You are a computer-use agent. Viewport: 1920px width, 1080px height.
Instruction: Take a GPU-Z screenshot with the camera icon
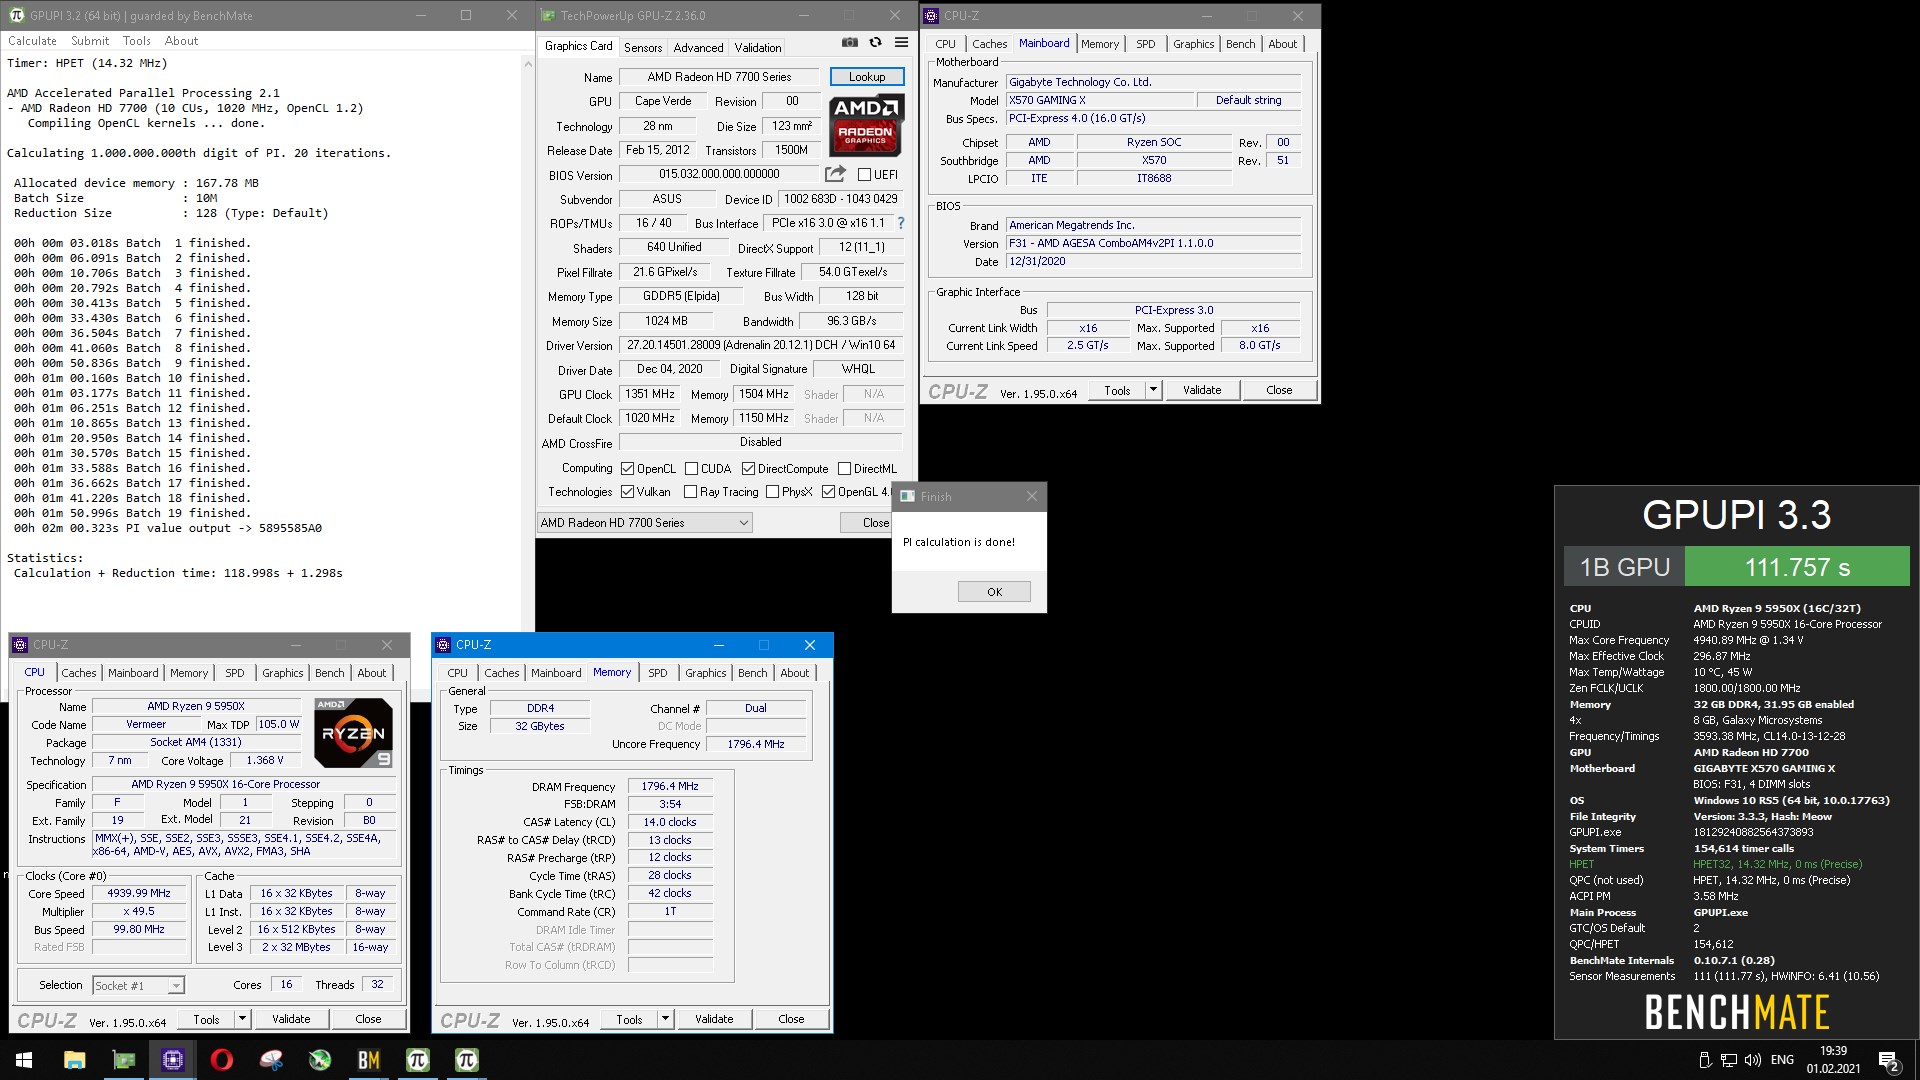tap(849, 43)
